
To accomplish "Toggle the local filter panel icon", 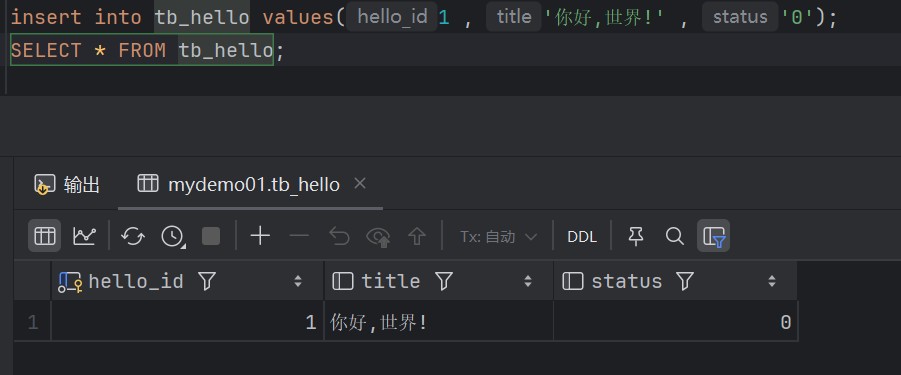I will (x=714, y=236).
